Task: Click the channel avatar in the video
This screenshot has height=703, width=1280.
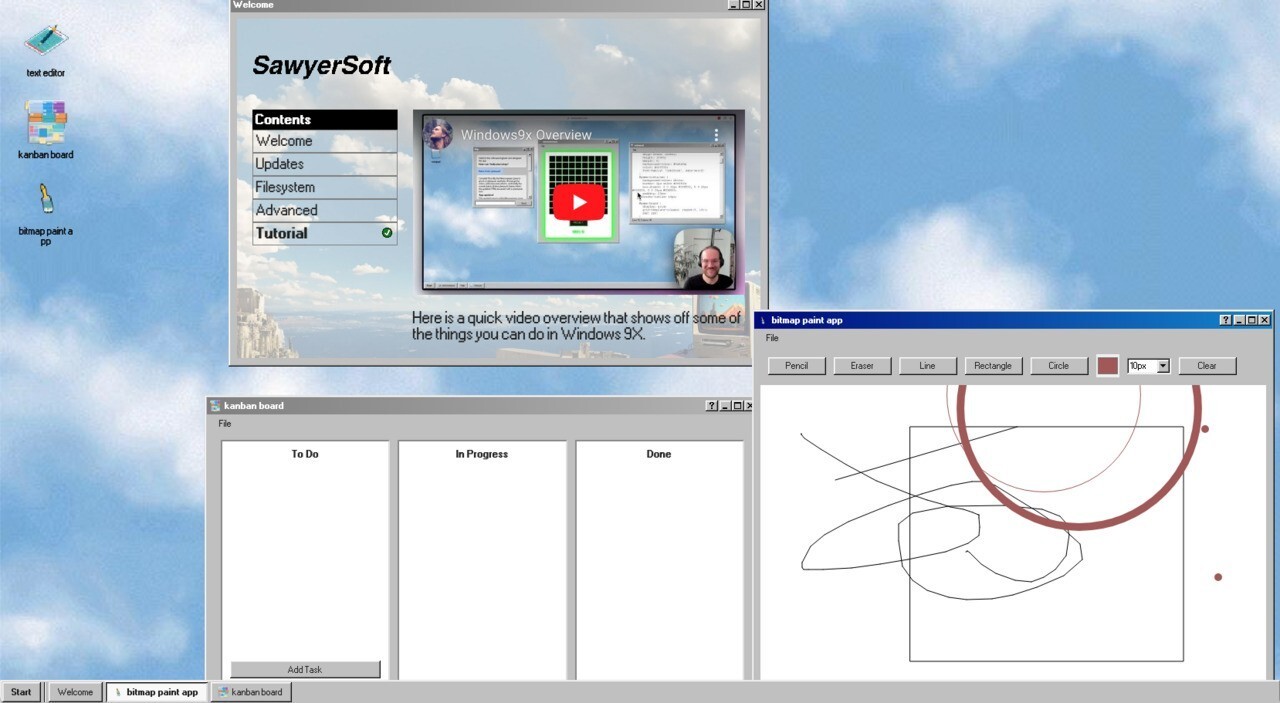Action: 438,135
